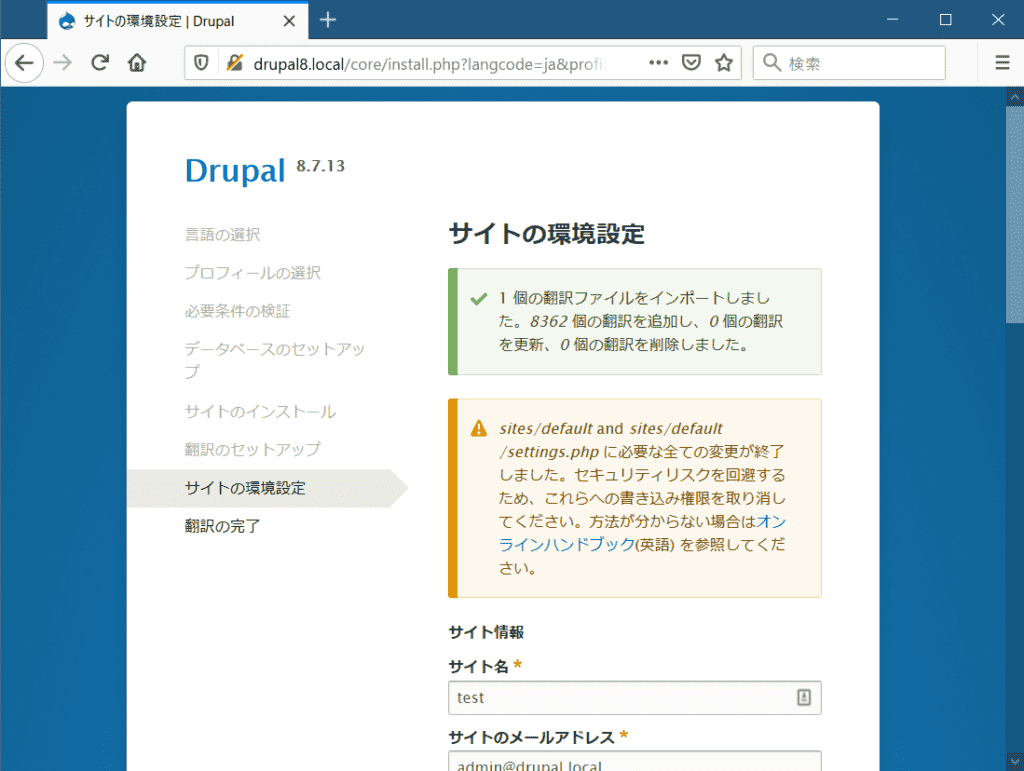The image size is (1024, 771).
Task: Open the browser home page icon
Action: (136, 63)
